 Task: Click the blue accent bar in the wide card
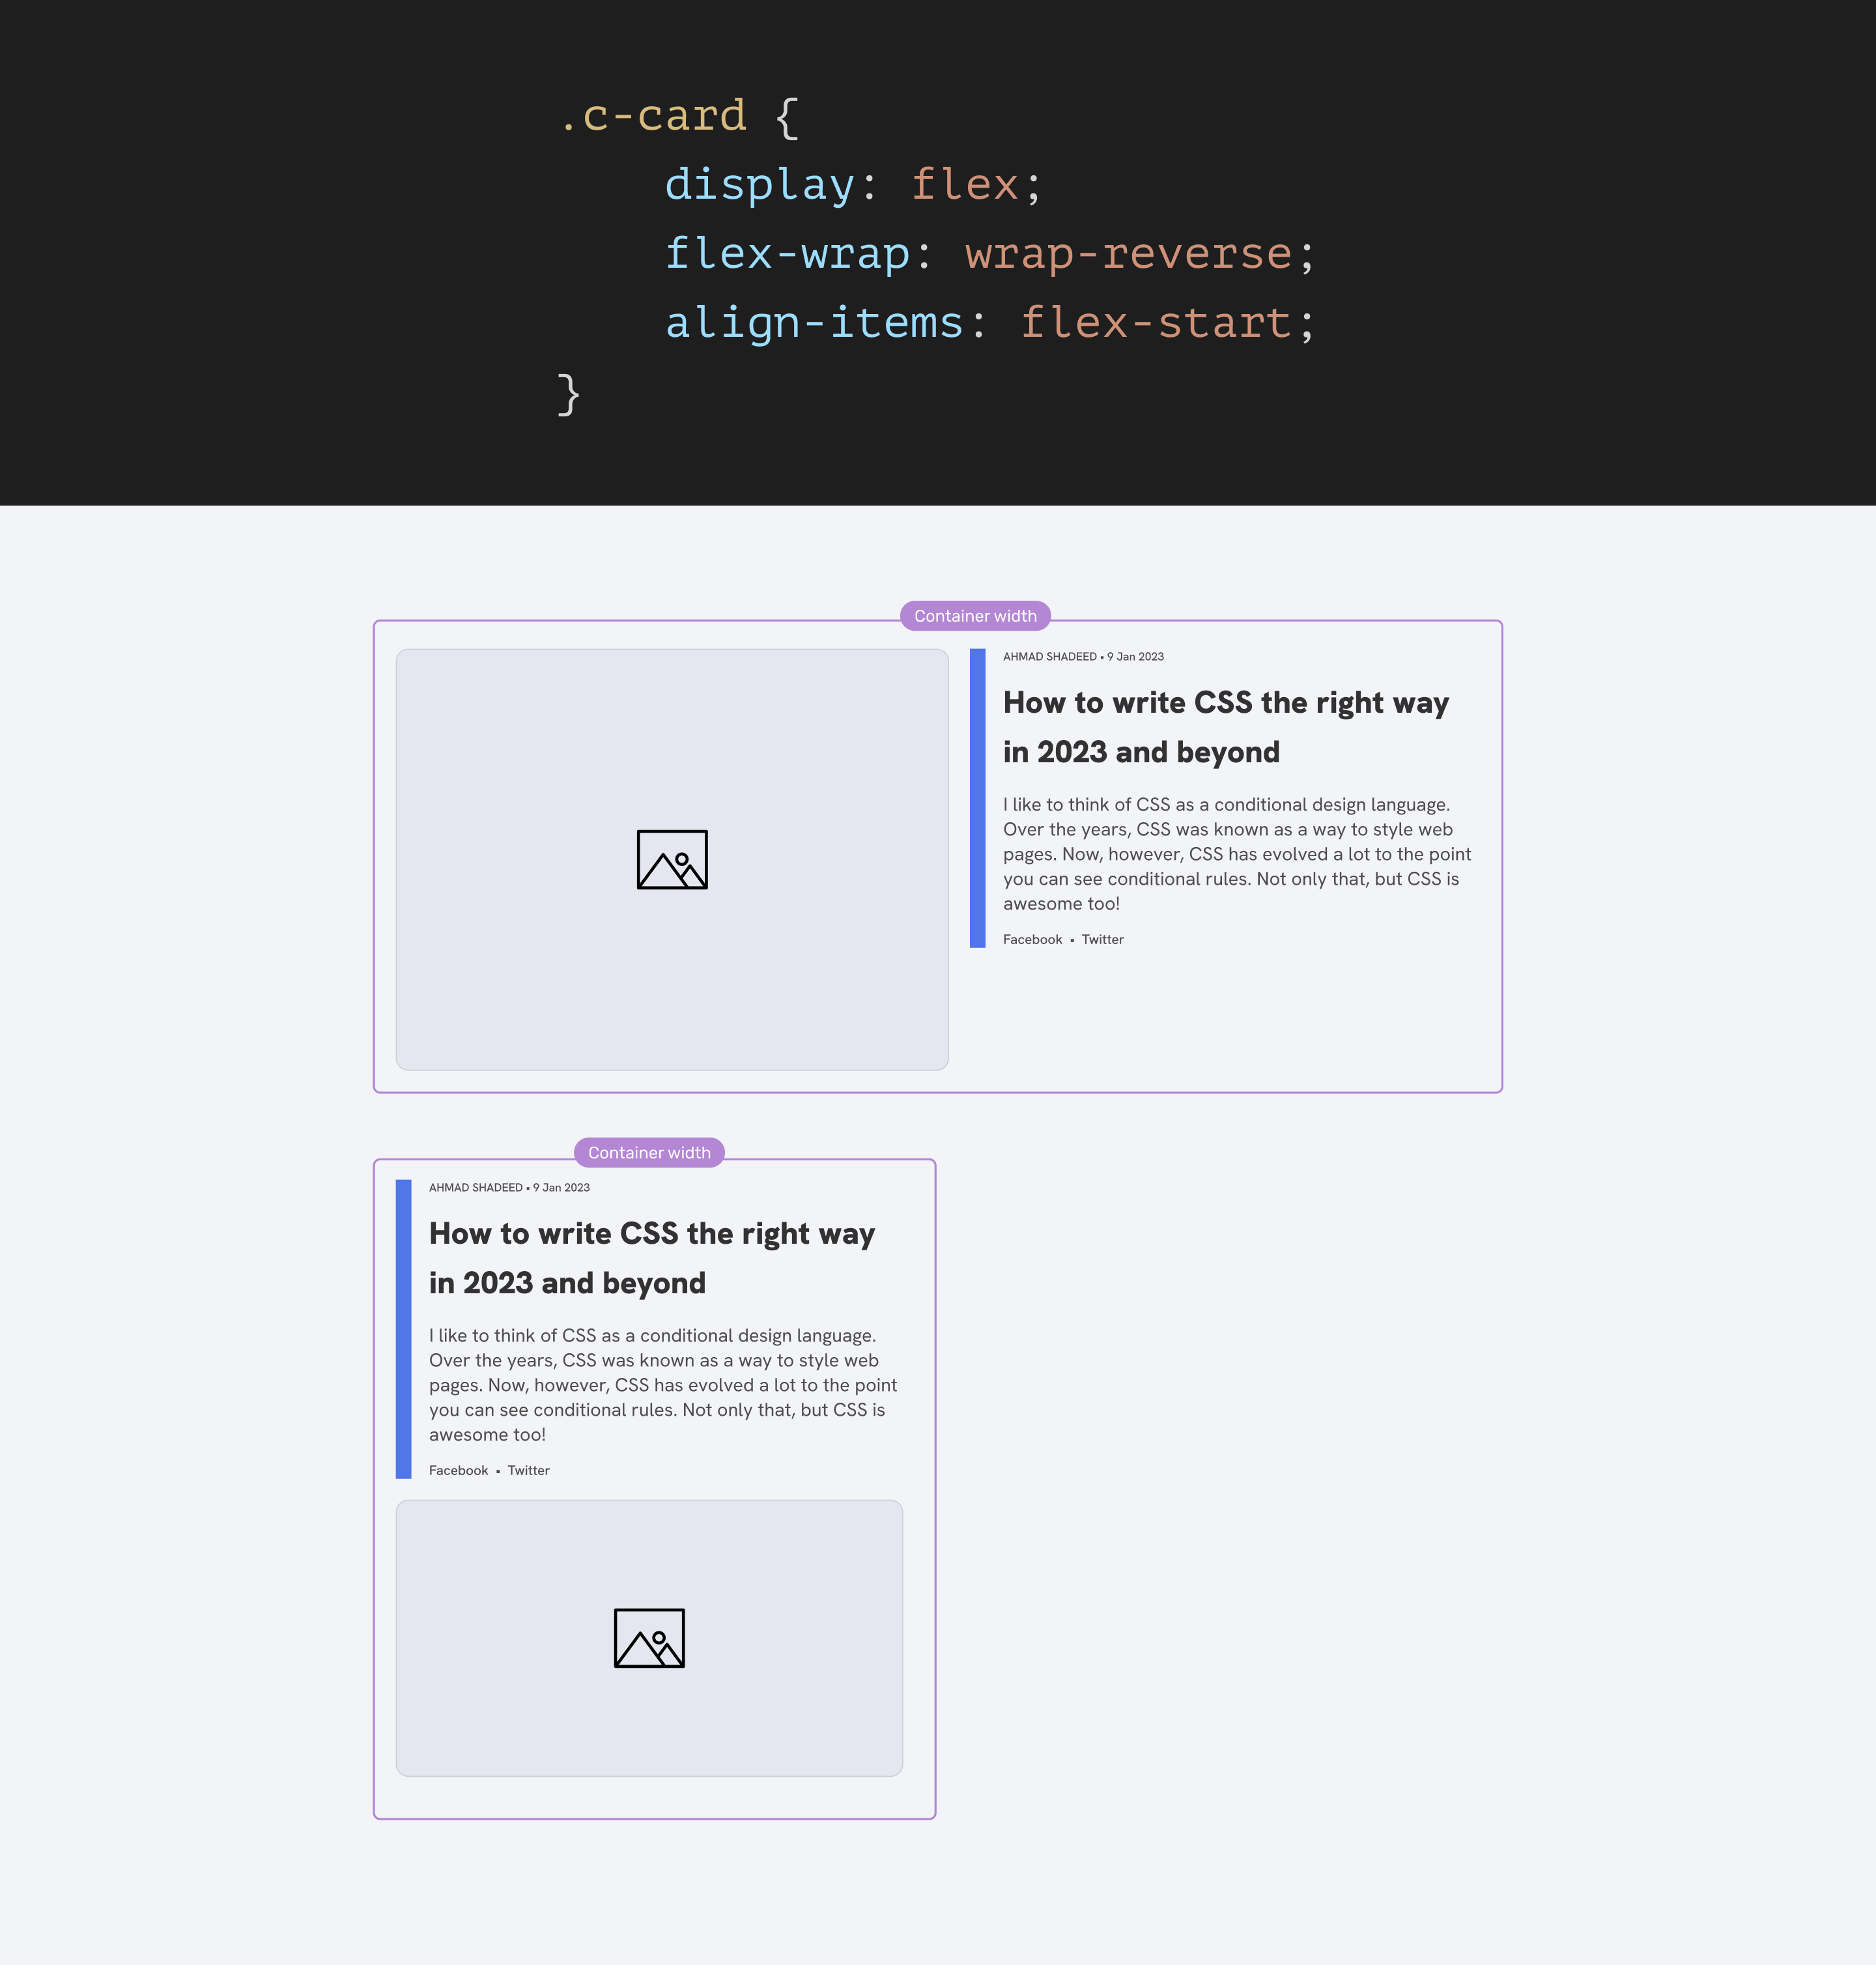coord(977,798)
